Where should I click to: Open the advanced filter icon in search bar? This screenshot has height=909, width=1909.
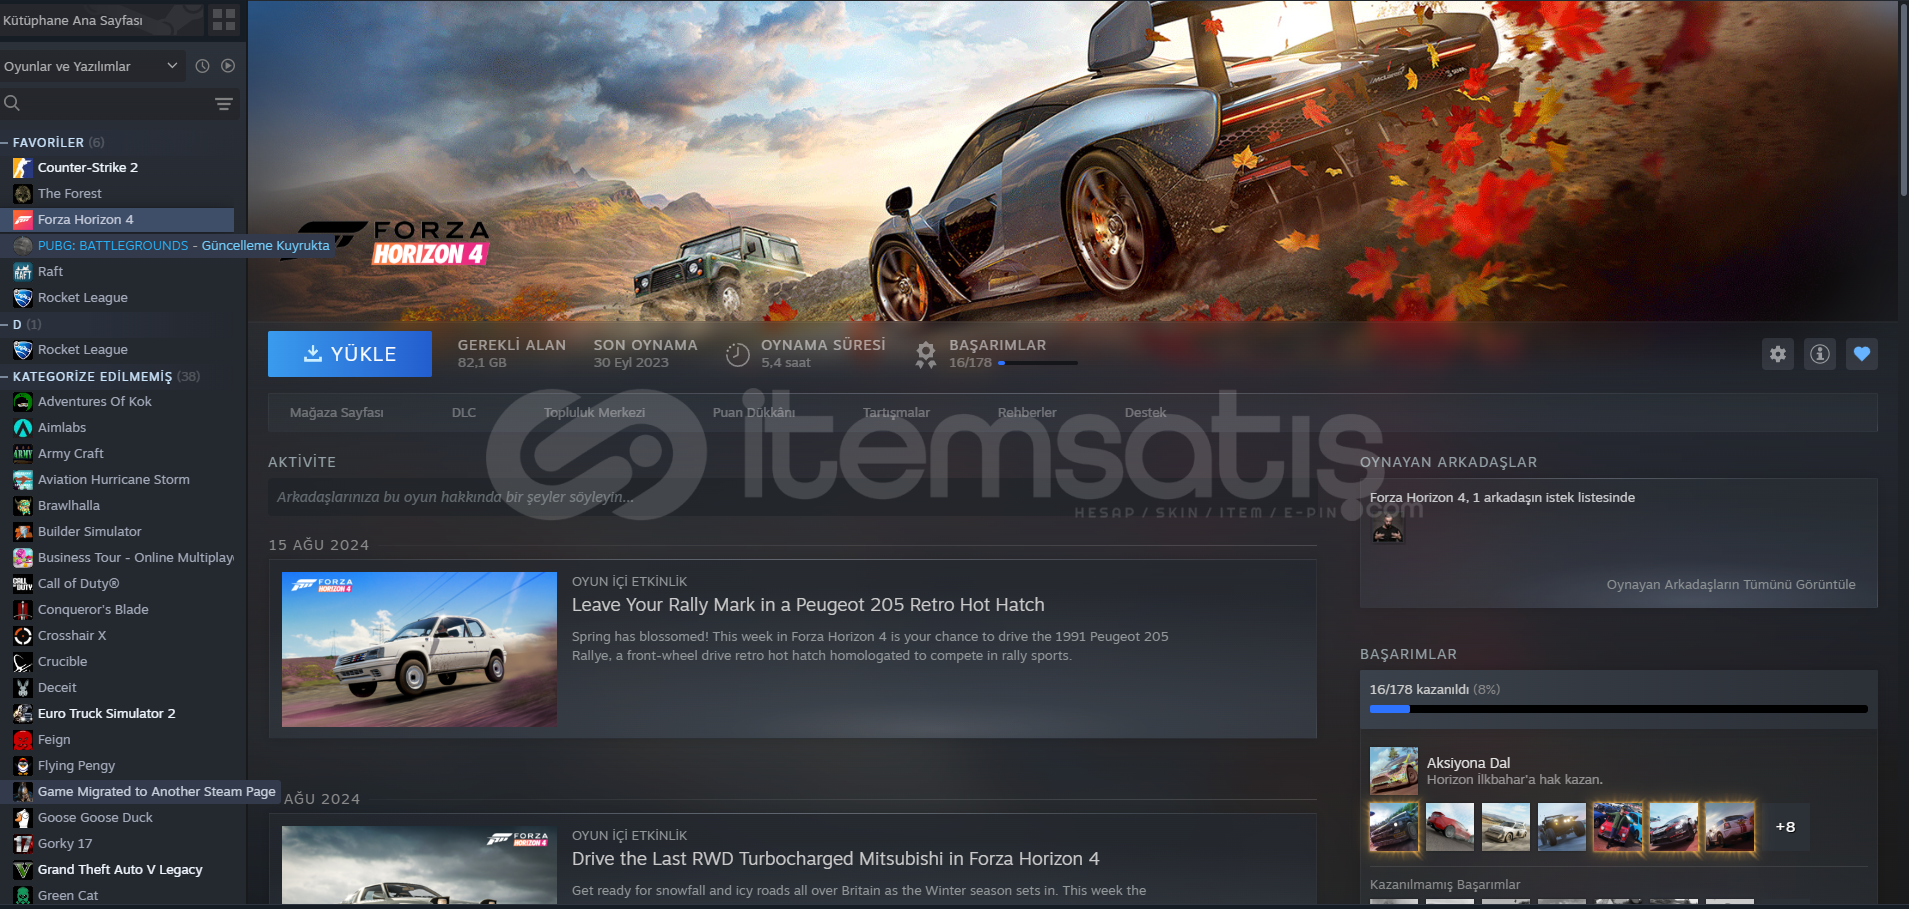pos(224,104)
